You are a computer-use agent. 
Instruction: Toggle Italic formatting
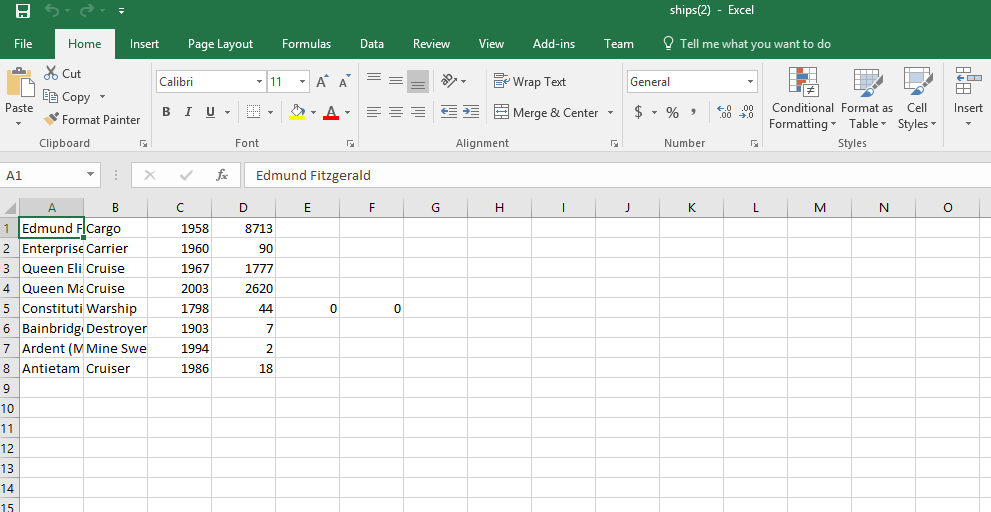188,112
